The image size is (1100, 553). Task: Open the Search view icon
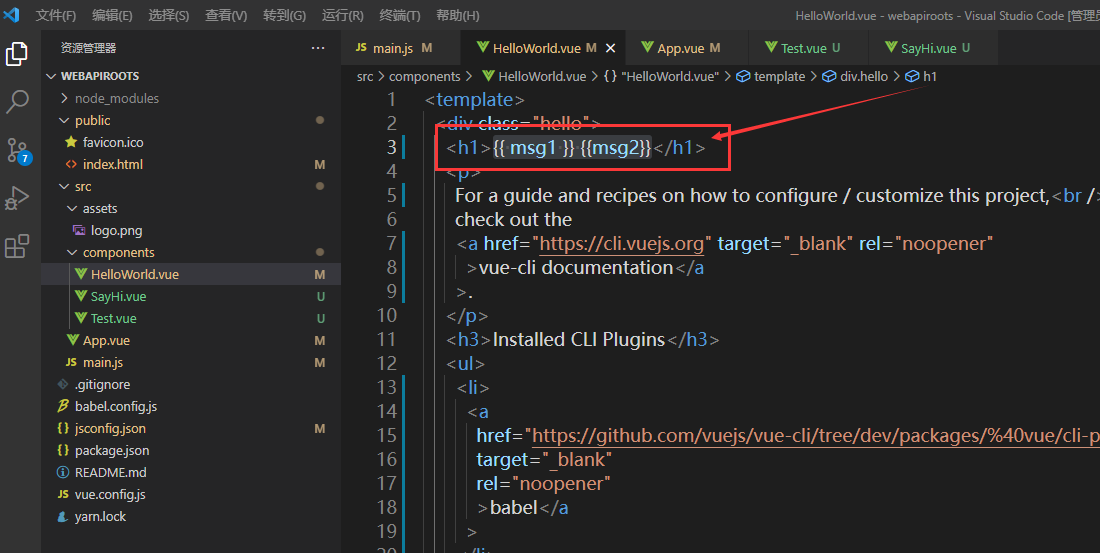(x=17, y=101)
